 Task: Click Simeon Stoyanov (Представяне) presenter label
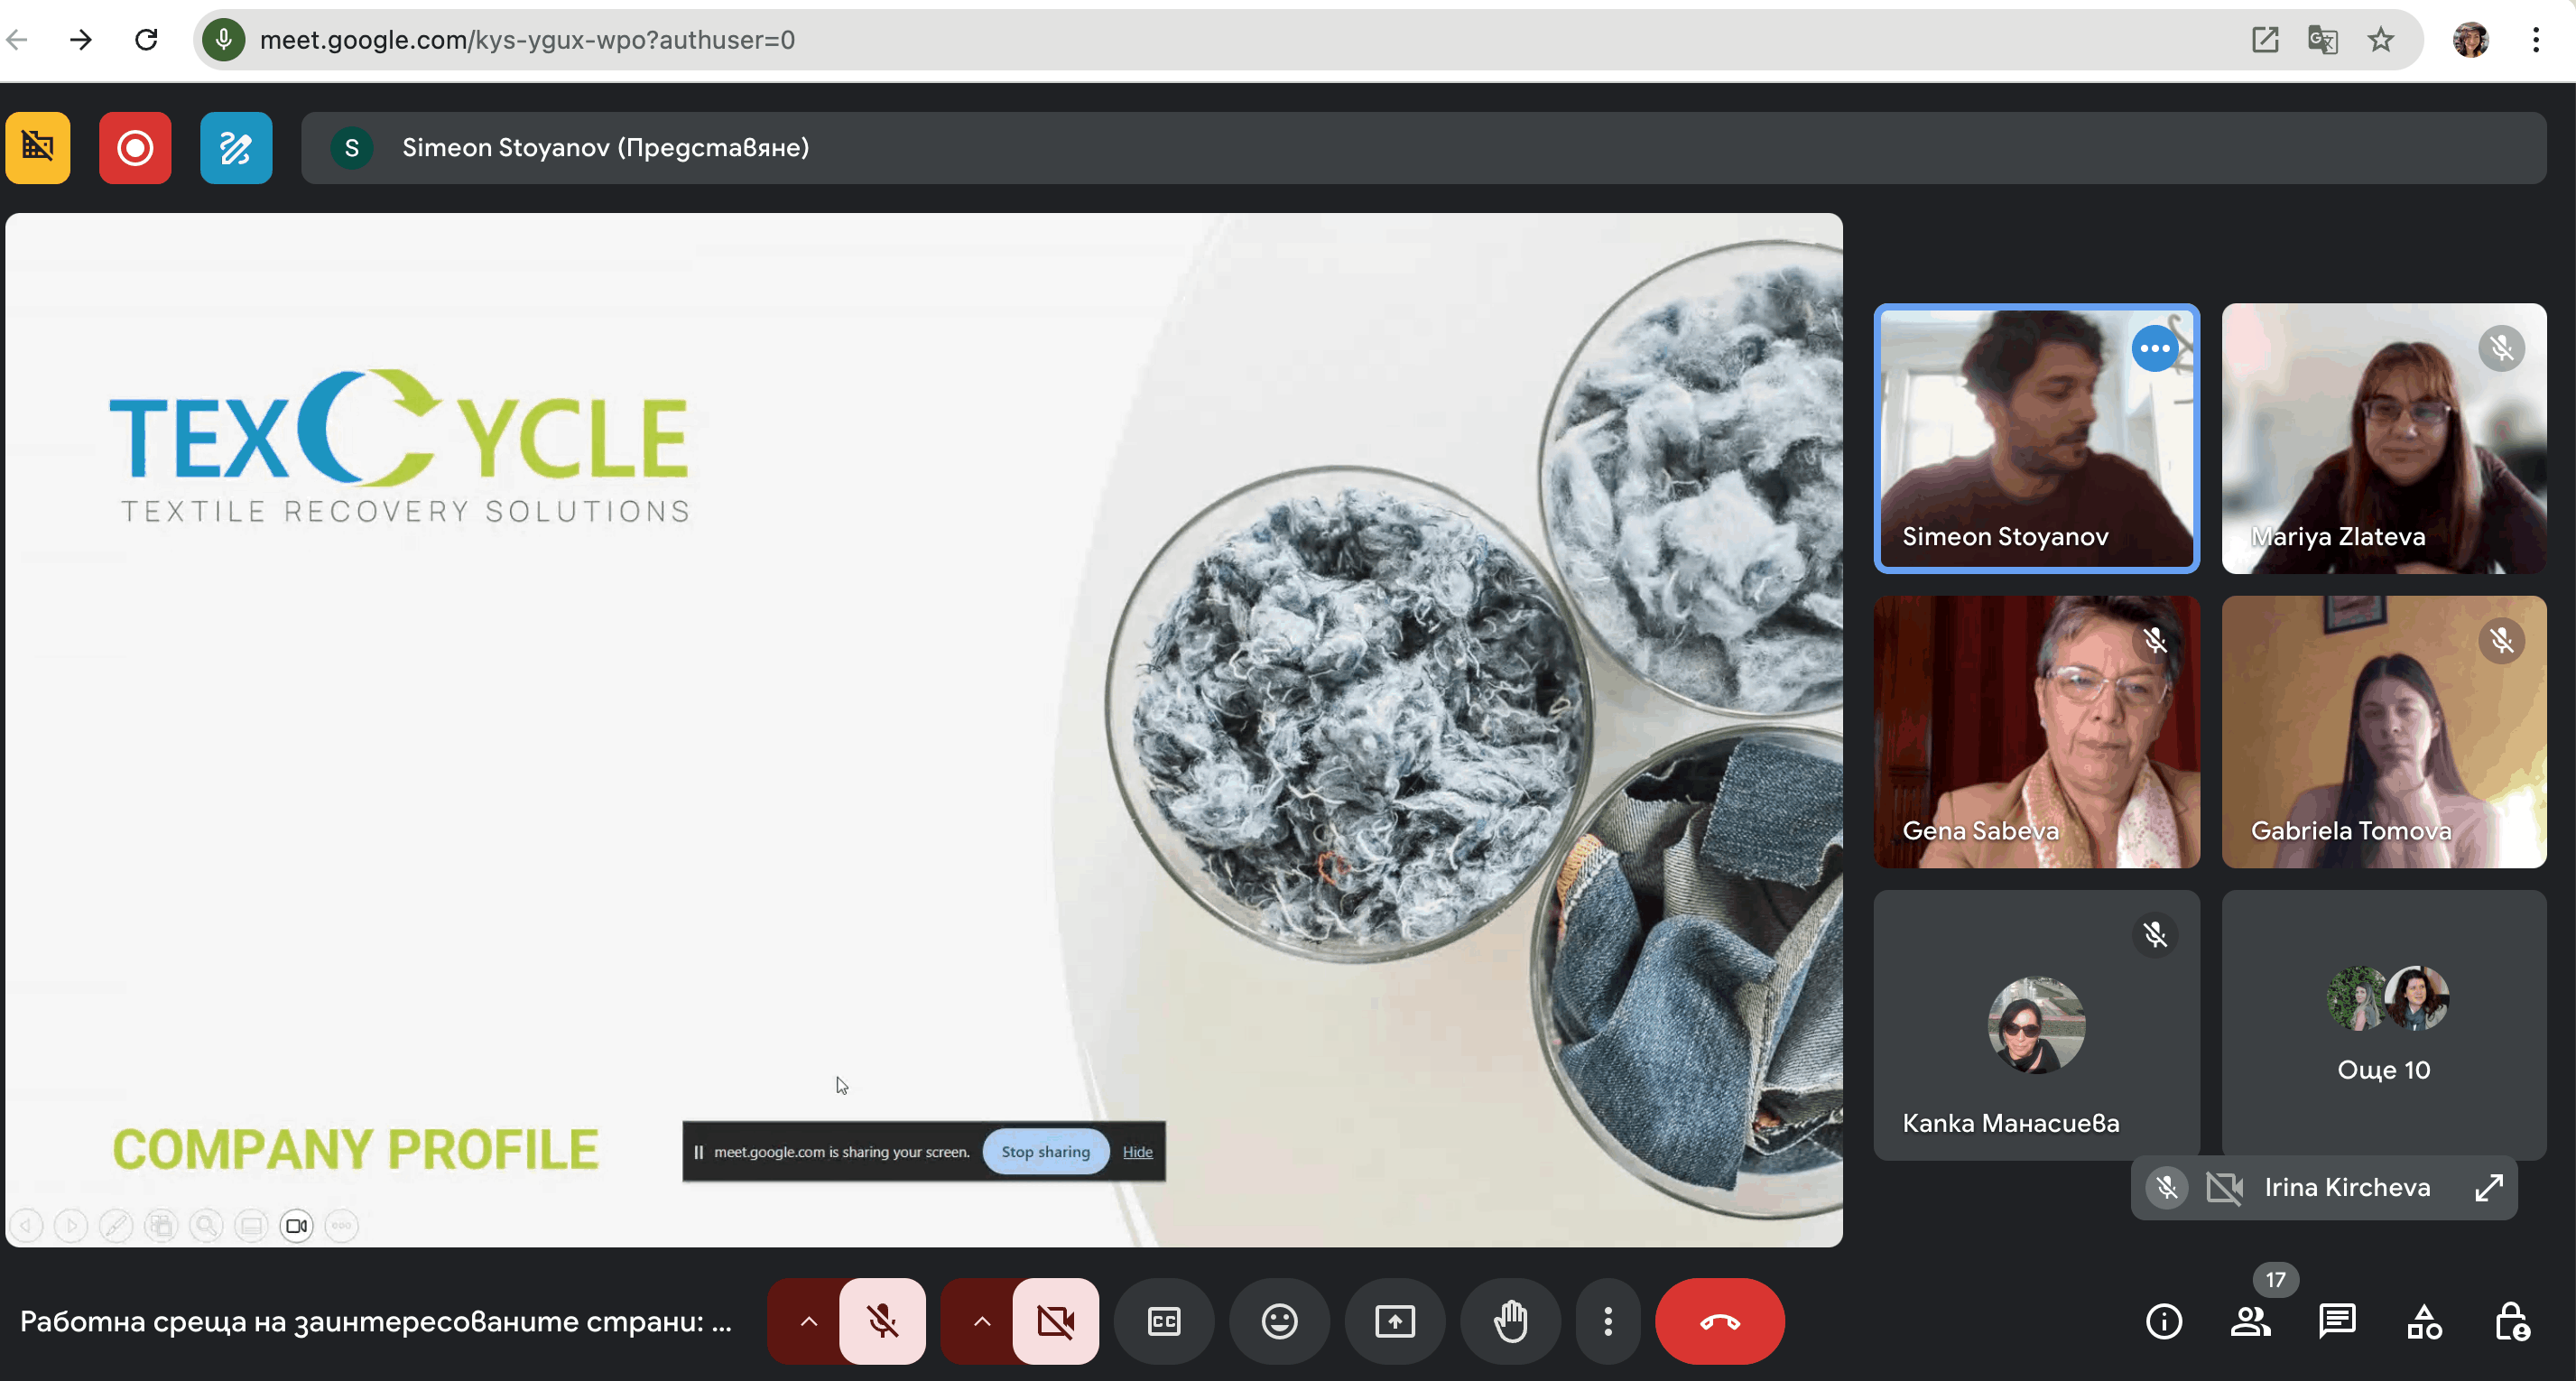pos(605,148)
